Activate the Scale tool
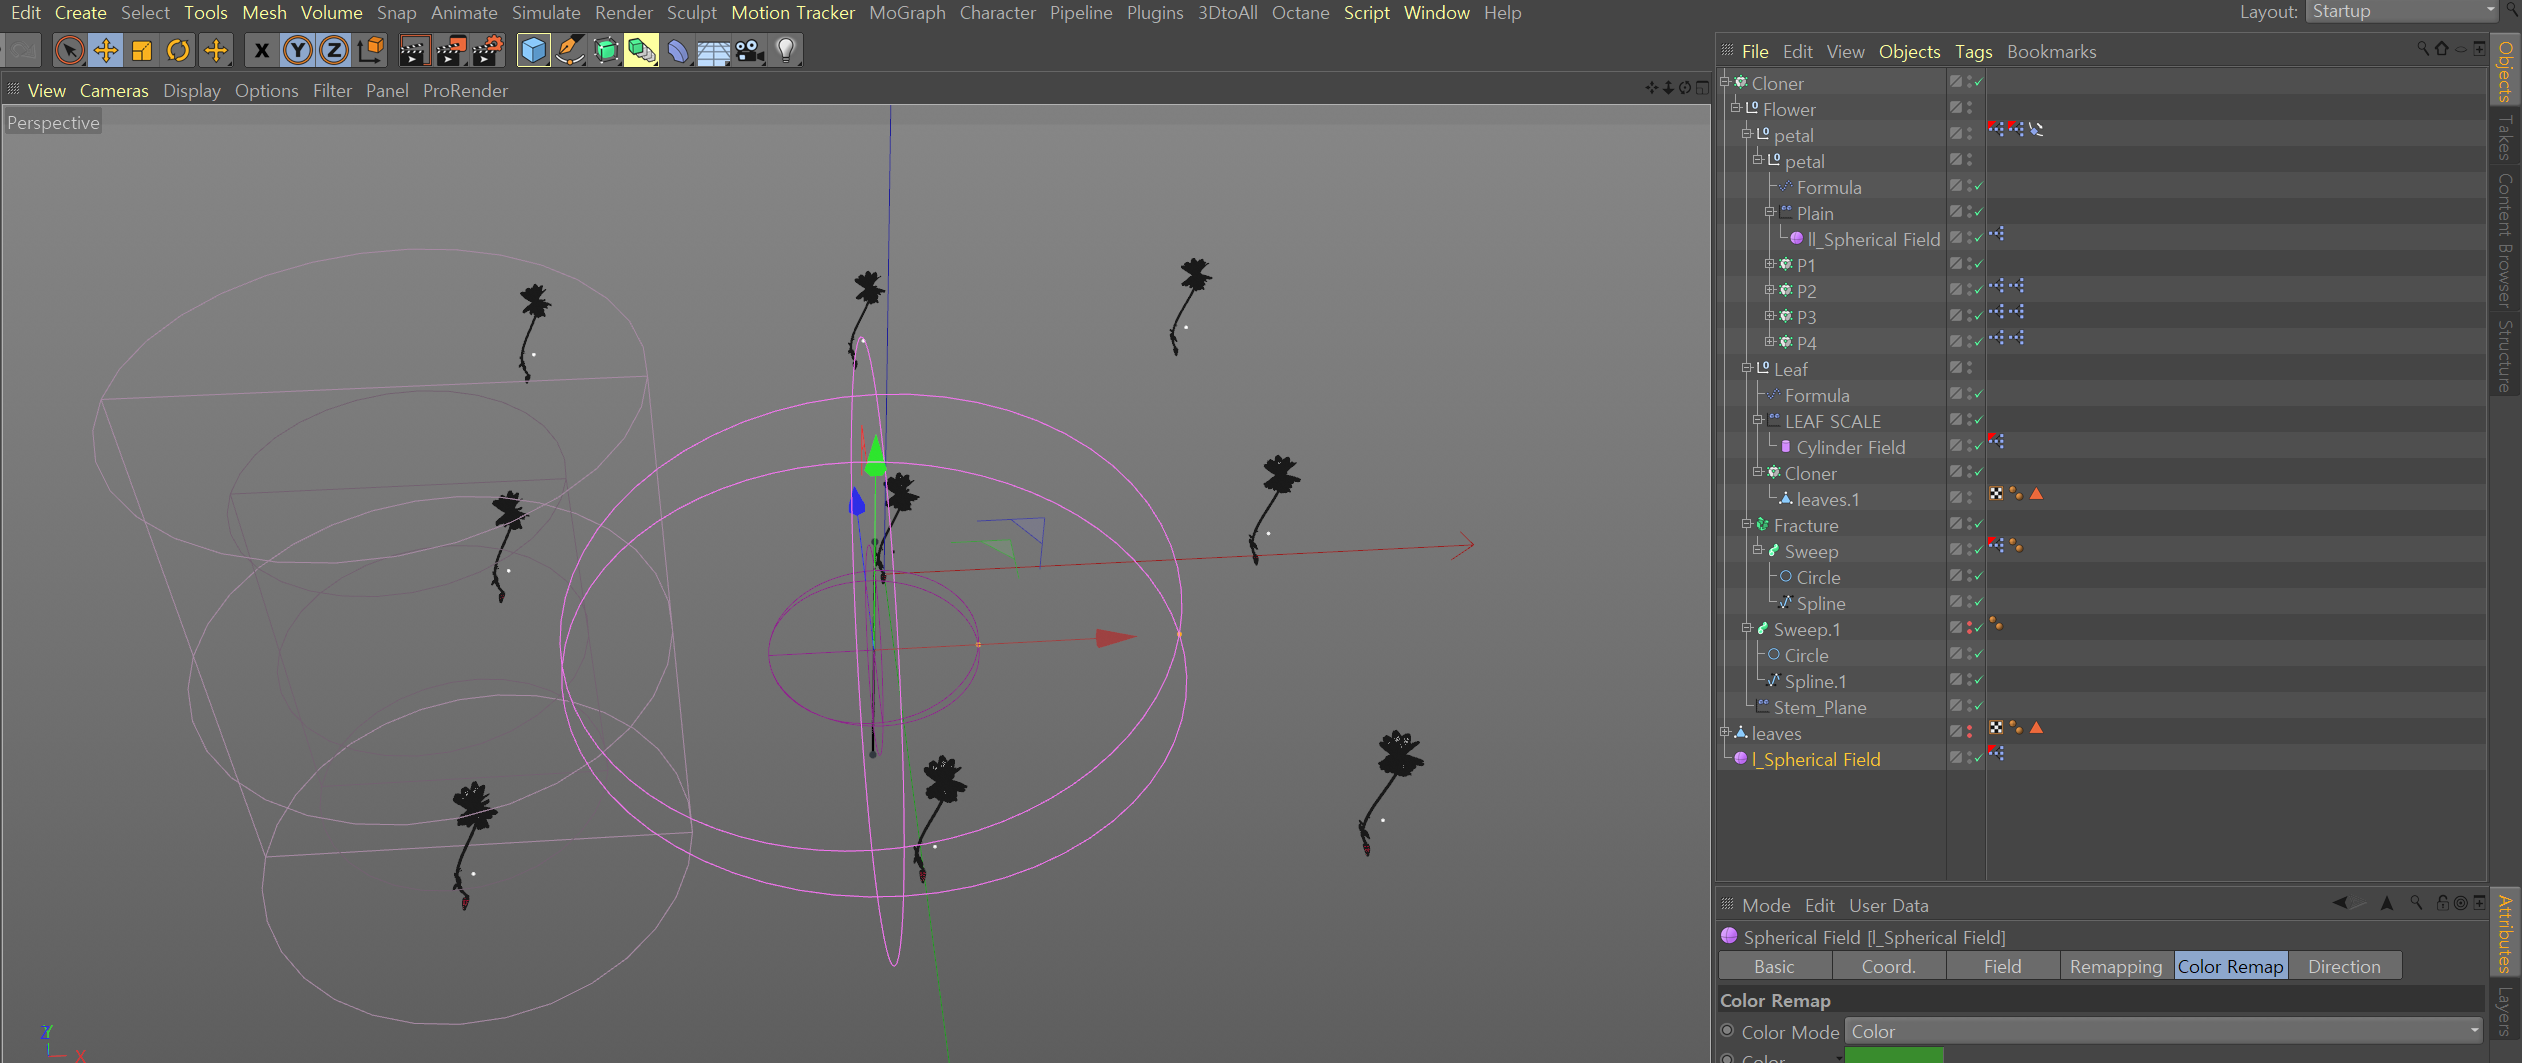 (x=141, y=50)
